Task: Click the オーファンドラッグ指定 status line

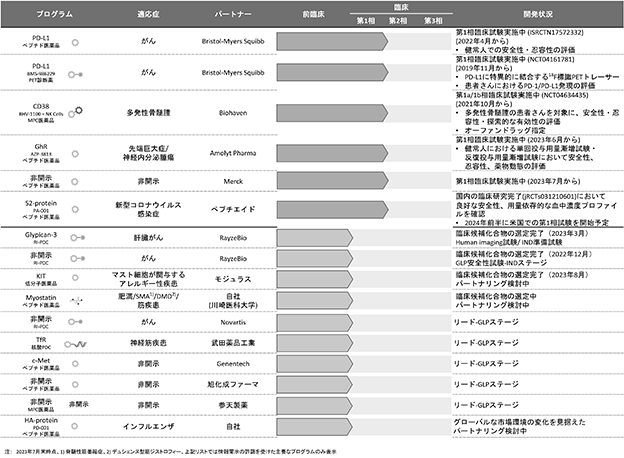Action: [505, 131]
